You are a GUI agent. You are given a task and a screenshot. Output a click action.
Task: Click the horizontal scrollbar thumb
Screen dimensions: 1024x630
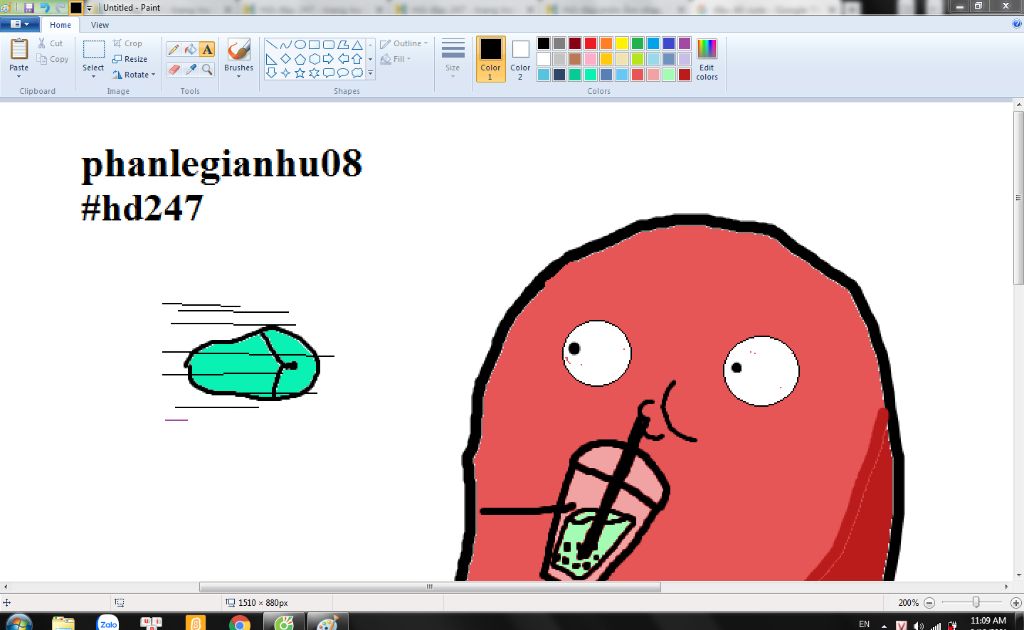click(x=429, y=586)
